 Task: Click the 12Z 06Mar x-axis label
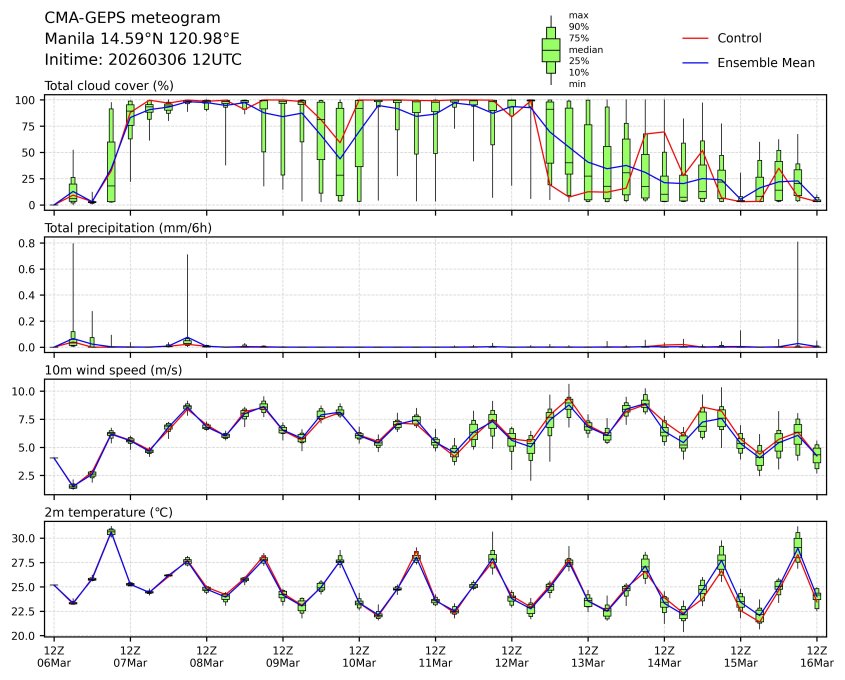pyautogui.click(x=54, y=656)
